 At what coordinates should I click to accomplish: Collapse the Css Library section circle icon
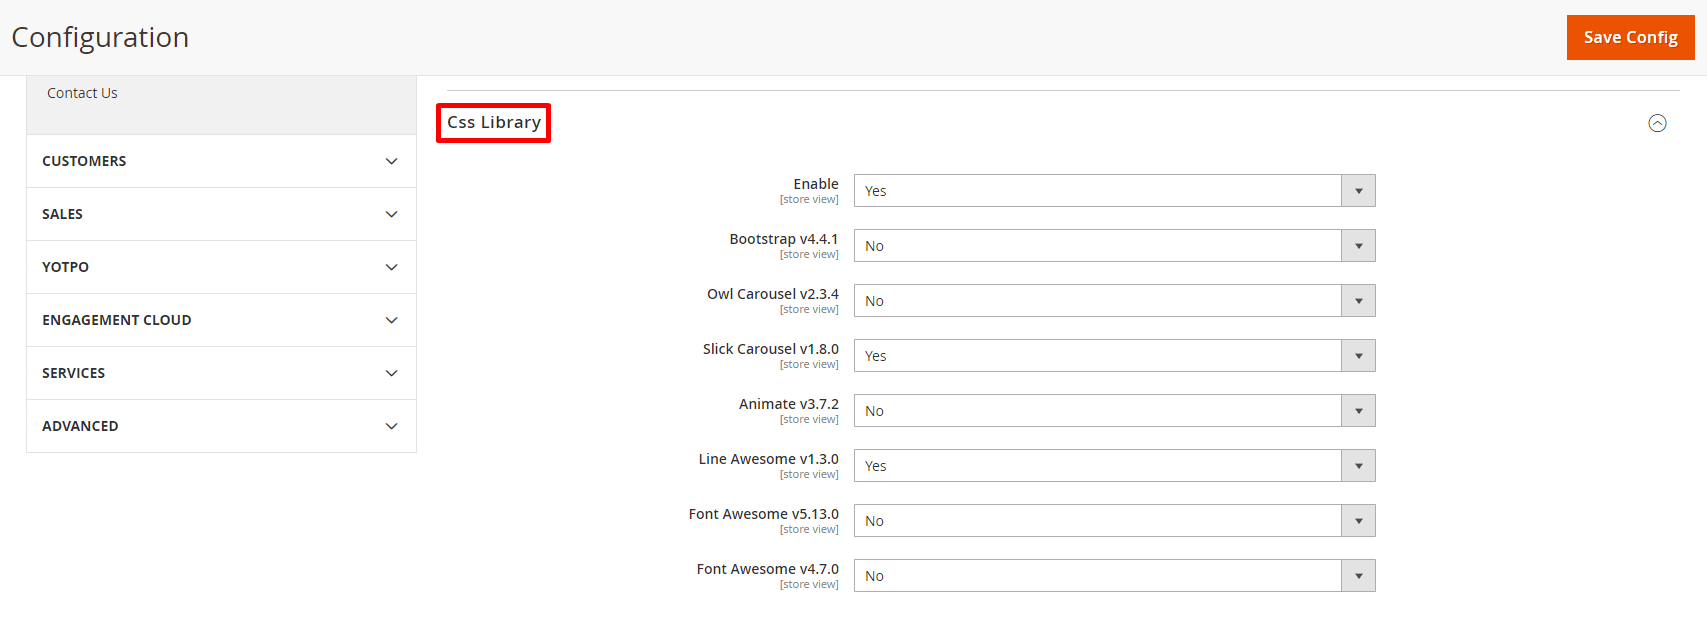click(x=1657, y=123)
